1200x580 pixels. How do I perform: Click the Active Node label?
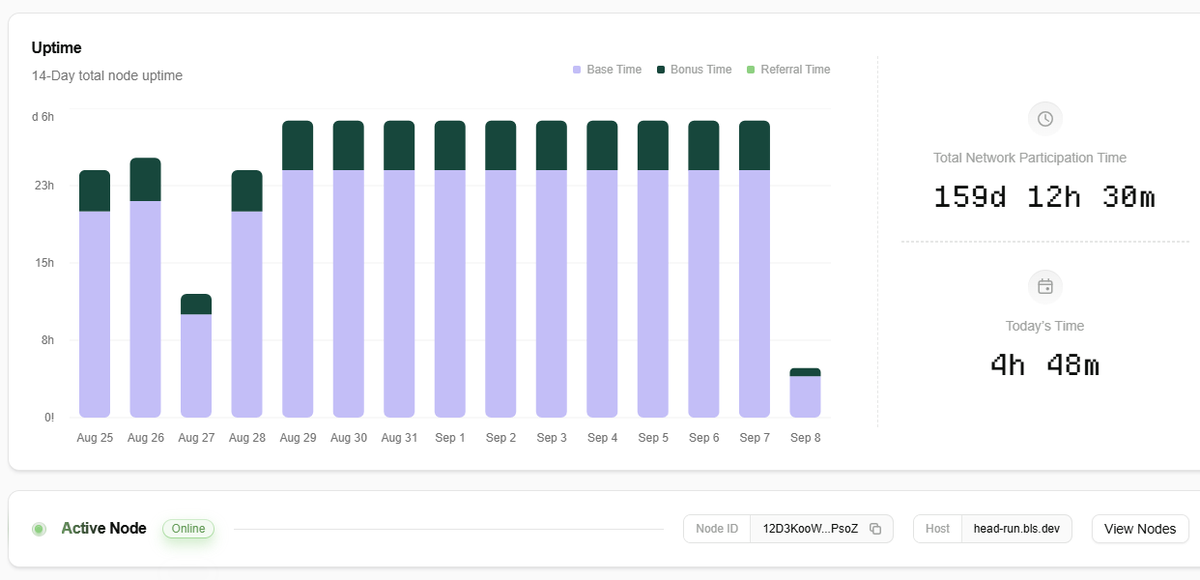click(x=104, y=529)
